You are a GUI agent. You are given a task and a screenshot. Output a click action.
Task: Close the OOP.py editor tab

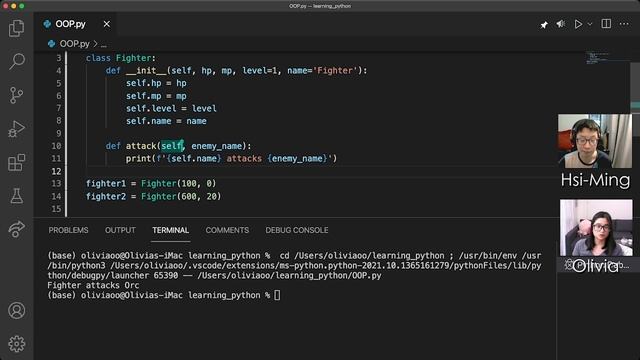(107, 24)
